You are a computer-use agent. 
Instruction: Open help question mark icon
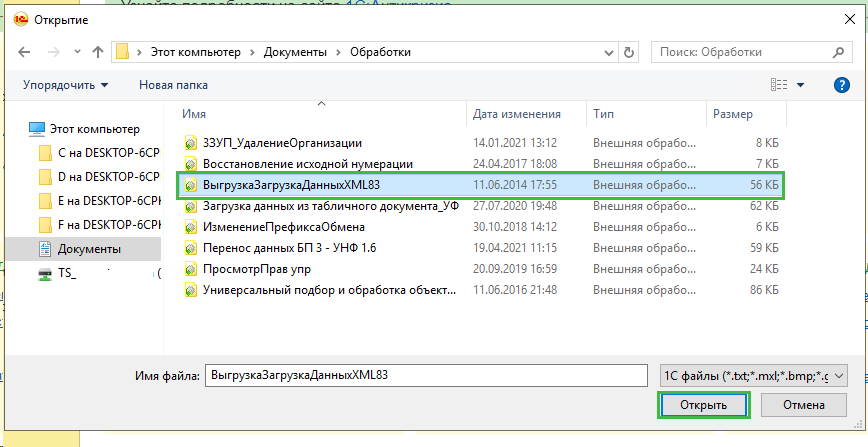tap(841, 85)
